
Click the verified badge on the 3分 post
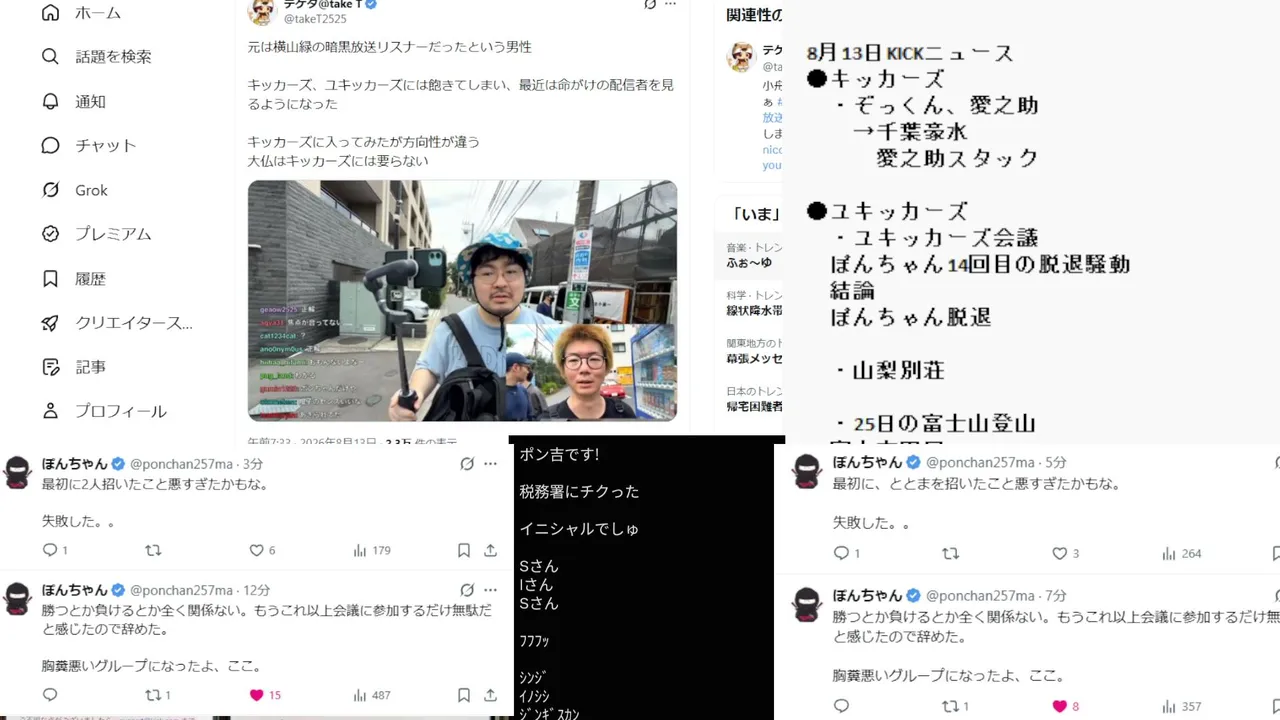[118, 464]
